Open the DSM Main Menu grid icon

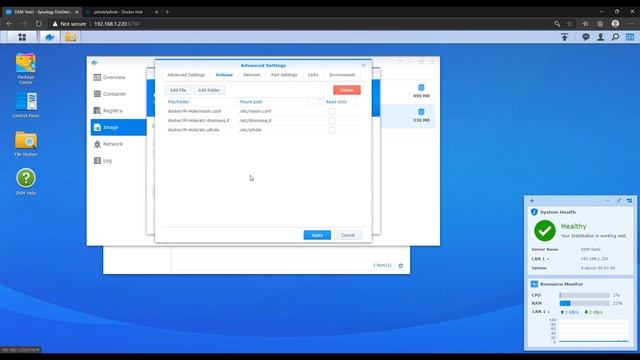click(22, 37)
